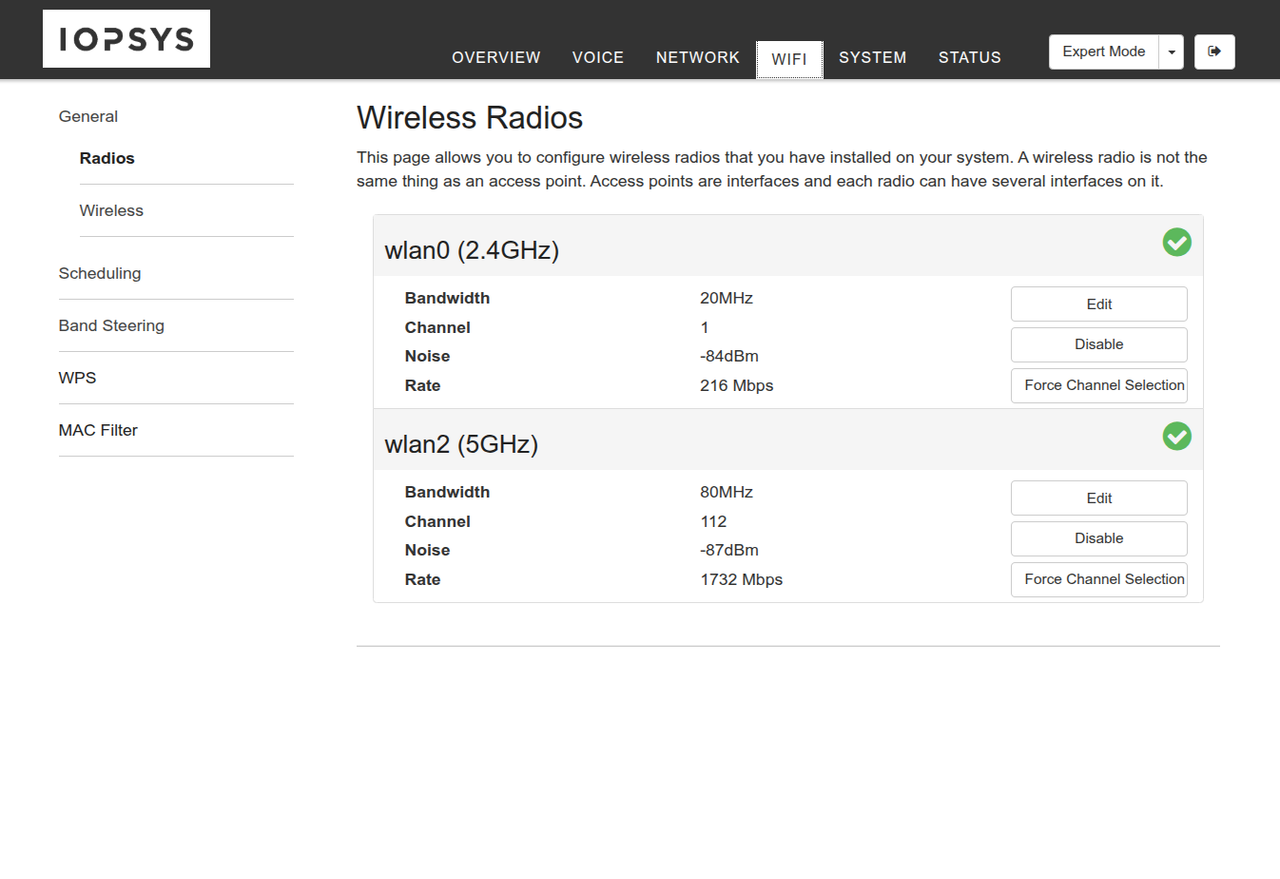Image resolution: width=1280 pixels, height=879 pixels.
Task: Open Scheduling in the sidebar
Action: 100,273
